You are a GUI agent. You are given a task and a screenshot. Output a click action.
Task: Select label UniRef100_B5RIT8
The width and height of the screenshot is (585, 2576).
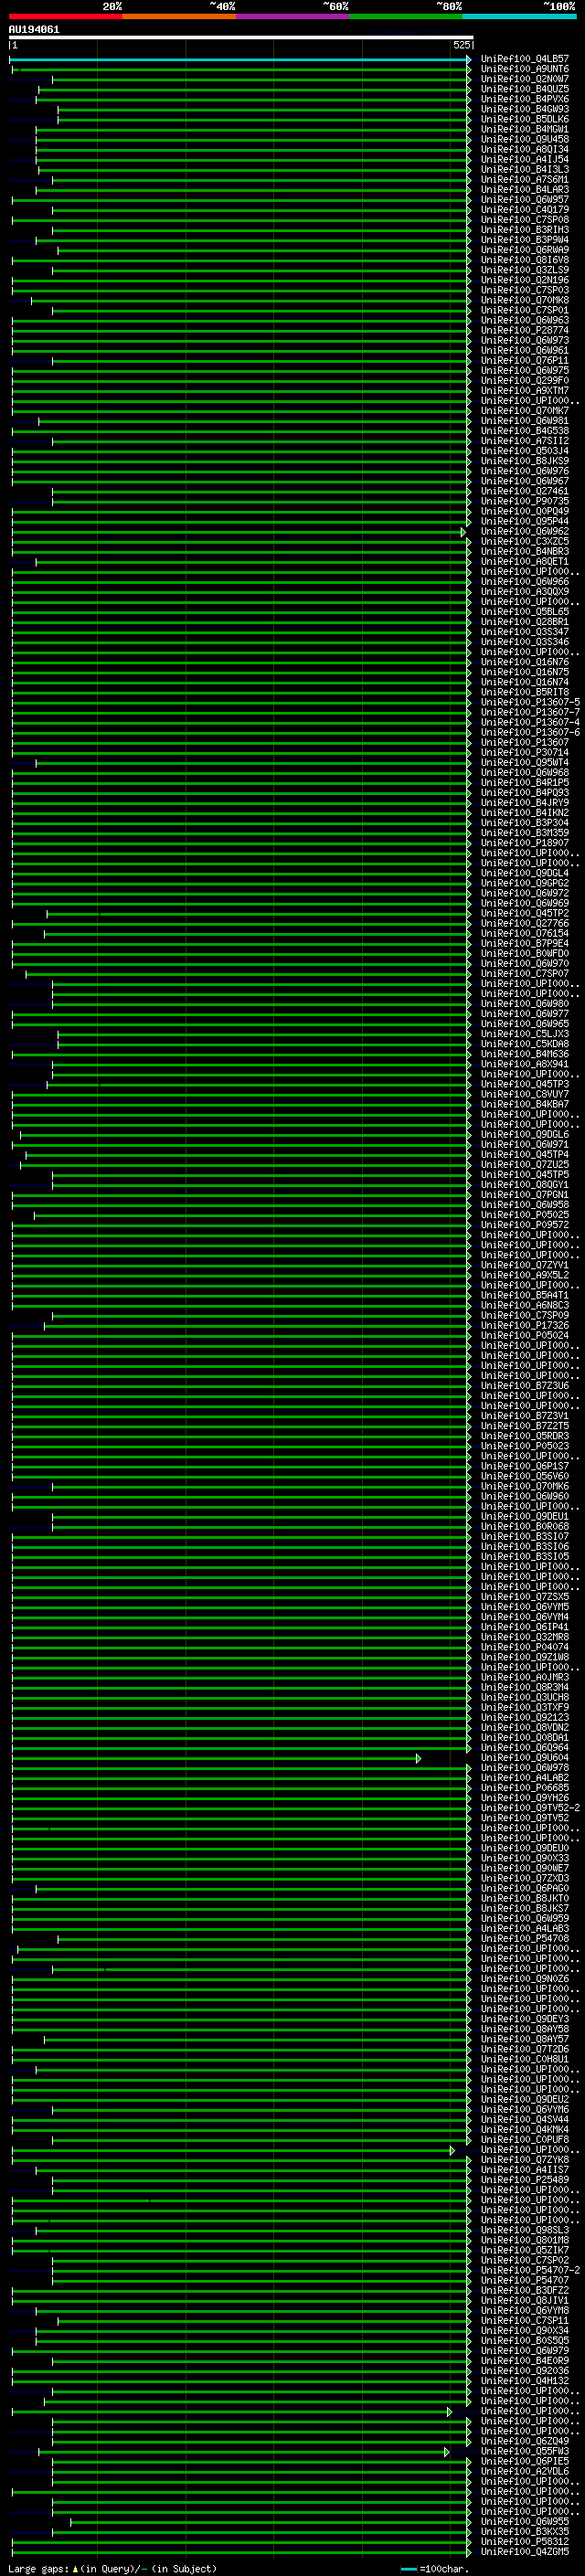click(x=524, y=692)
